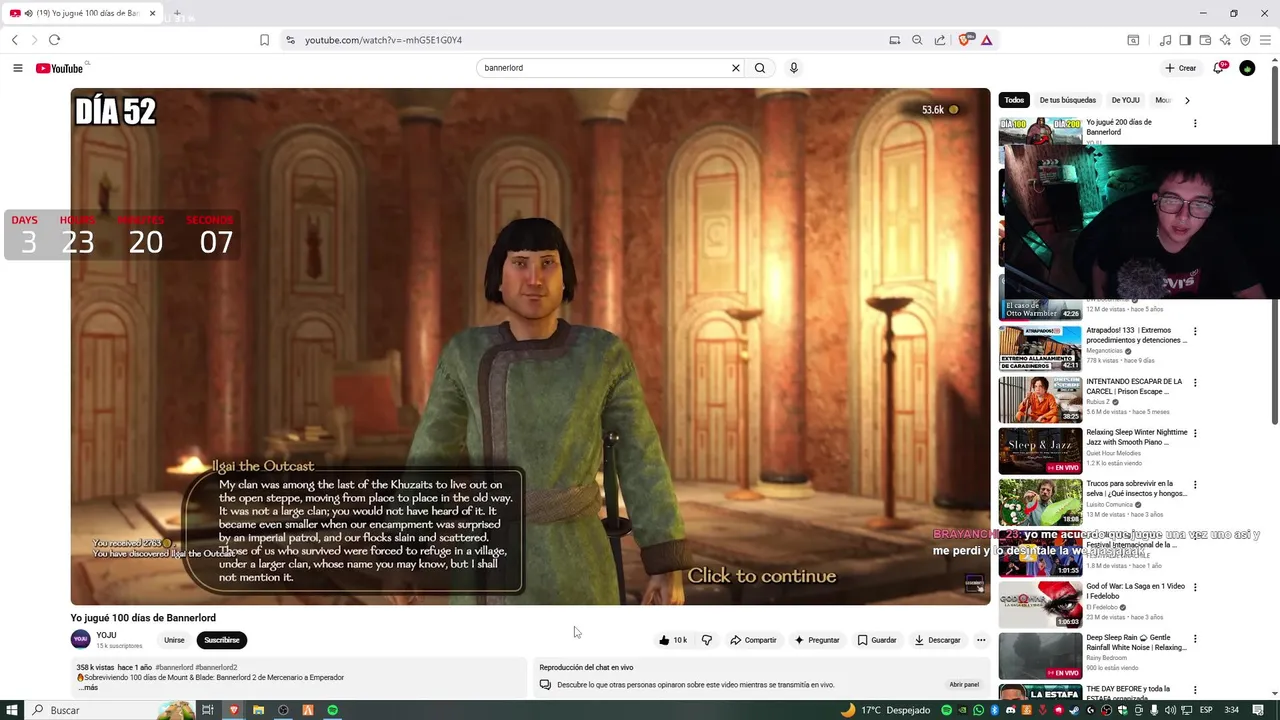The height and width of the screenshot is (720, 1280).
Task: Click the Preguntar button
Action: coord(817,640)
